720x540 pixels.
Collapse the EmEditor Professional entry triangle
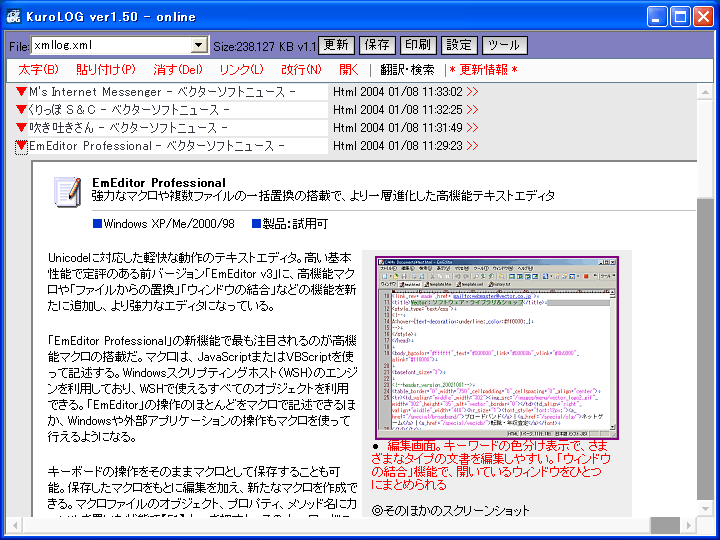click(x=21, y=146)
